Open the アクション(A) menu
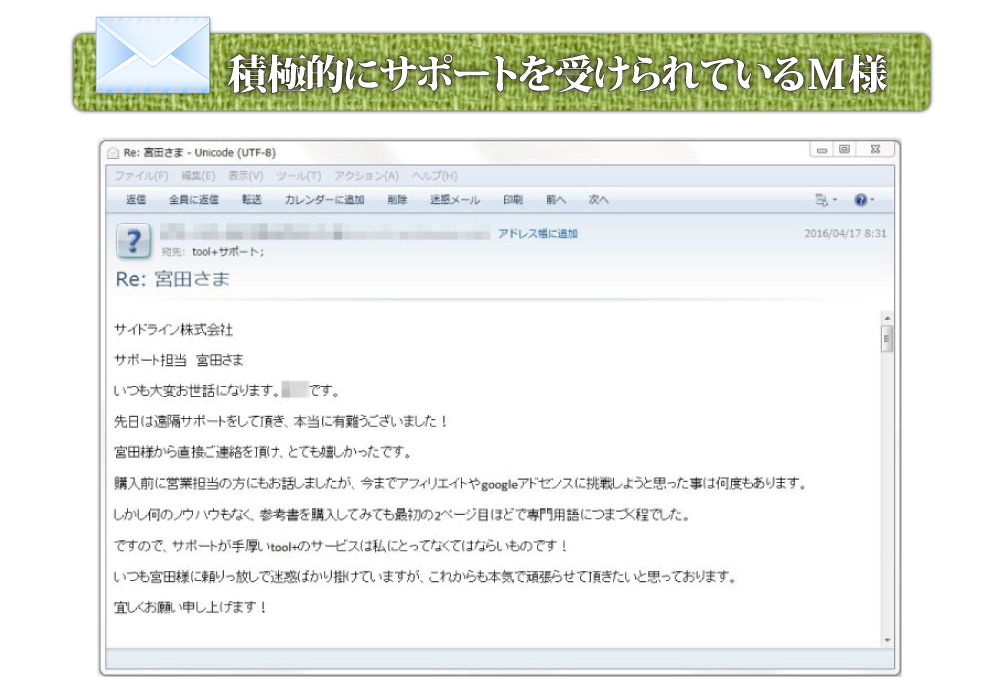The width and height of the screenshot is (999, 700). click(366, 176)
